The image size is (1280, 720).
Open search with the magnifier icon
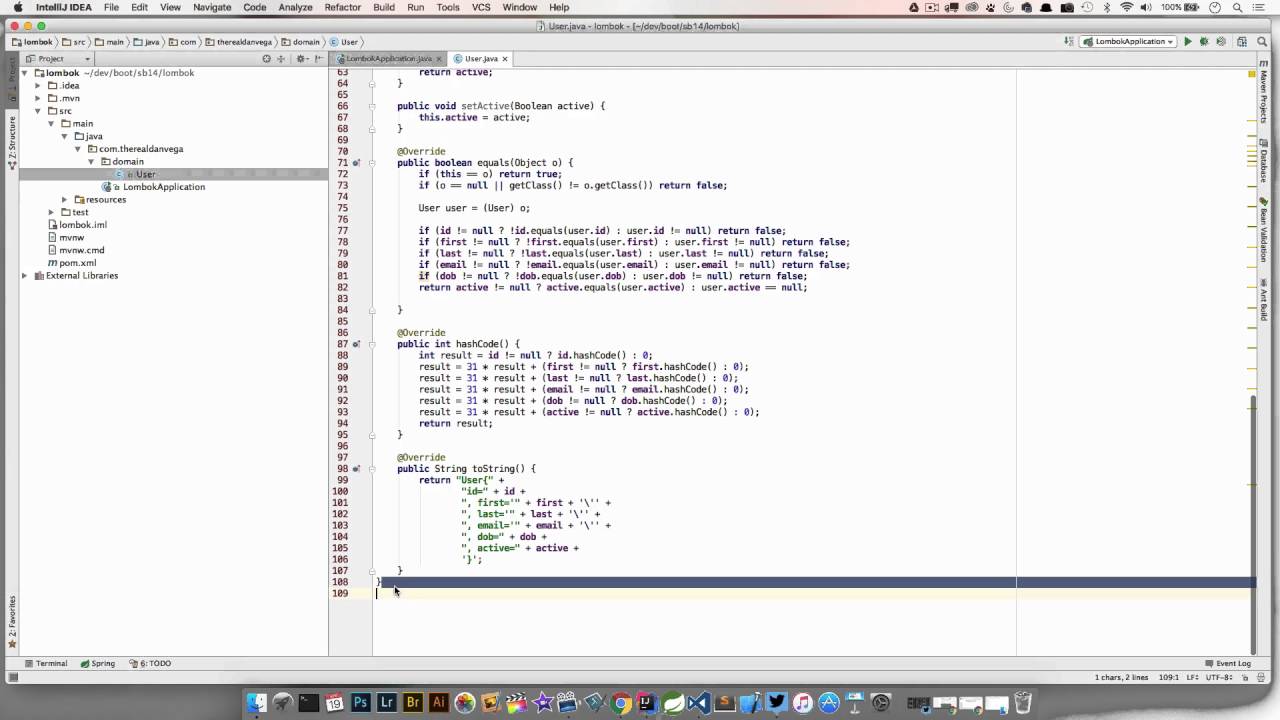[x=1262, y=42]
